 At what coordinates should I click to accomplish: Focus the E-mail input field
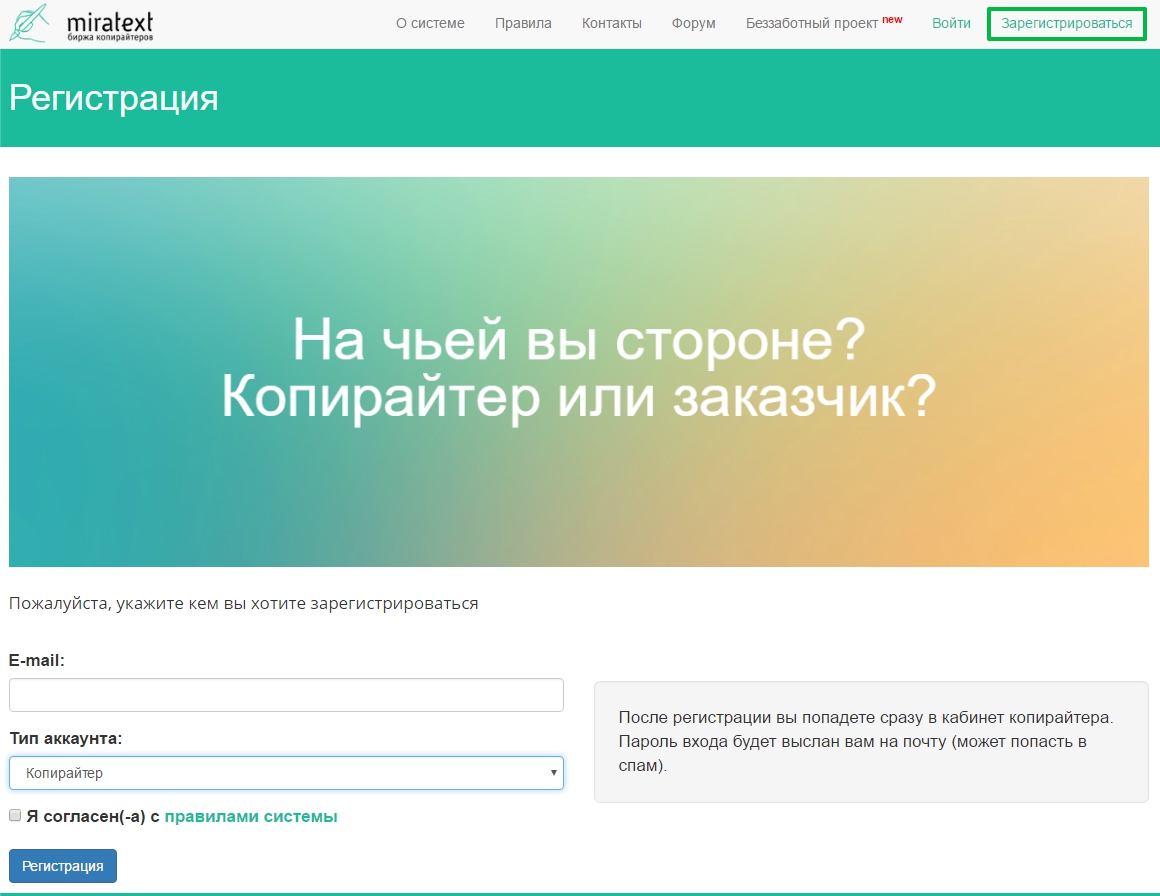click(x=286, y=695)
